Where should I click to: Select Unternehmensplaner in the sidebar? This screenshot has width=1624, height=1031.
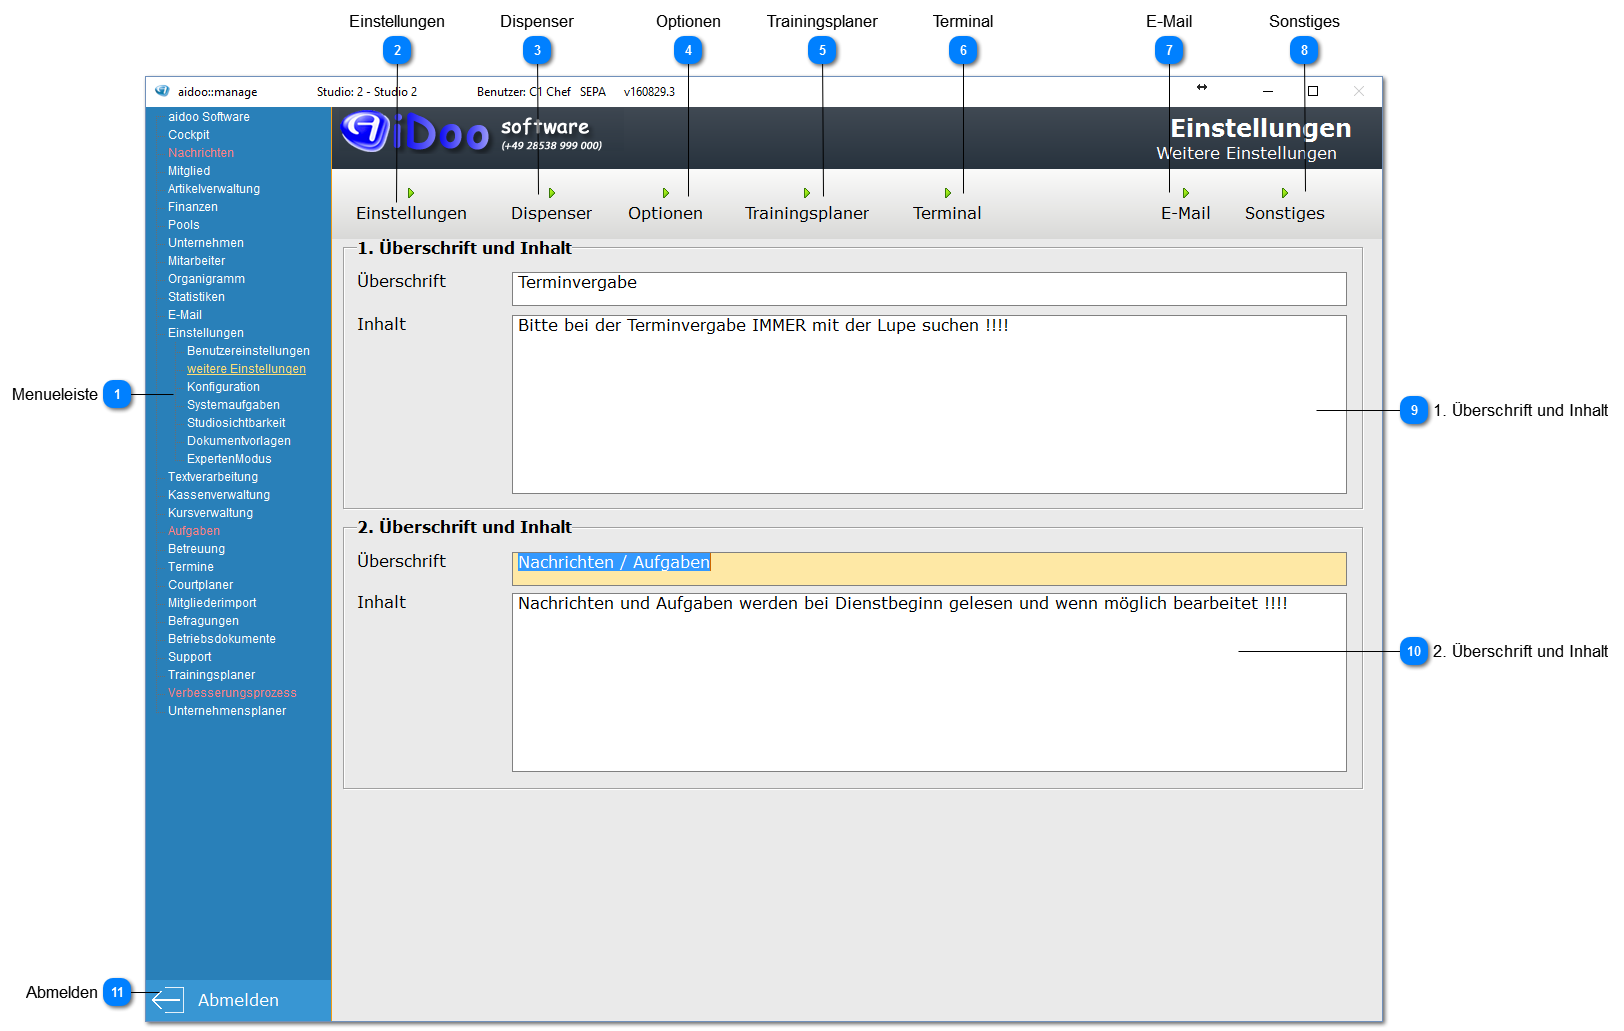point(227,711)
